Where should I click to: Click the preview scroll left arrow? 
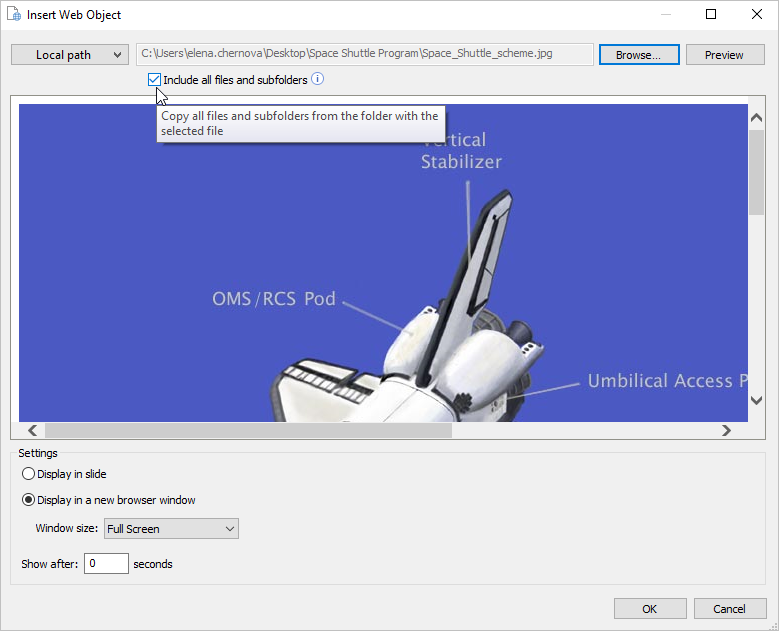[32, 431]
